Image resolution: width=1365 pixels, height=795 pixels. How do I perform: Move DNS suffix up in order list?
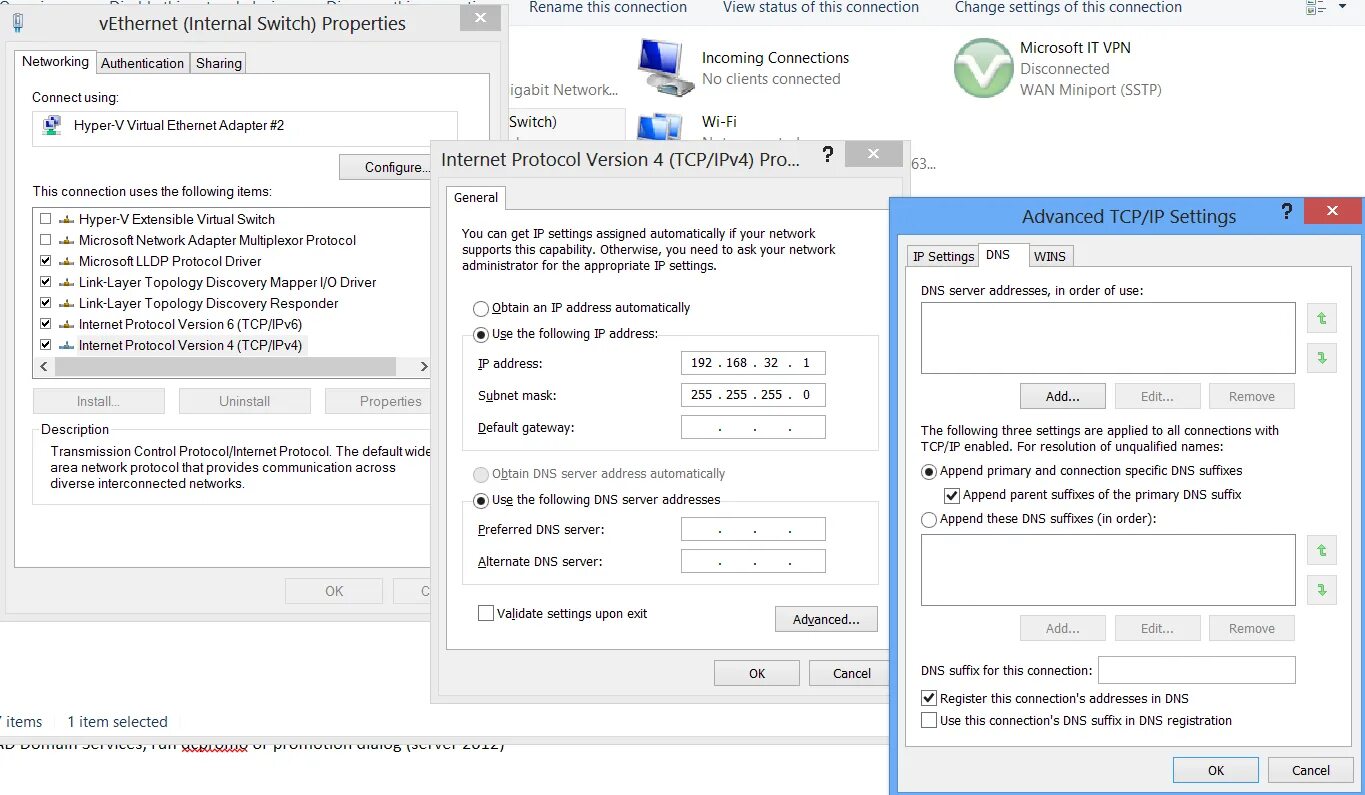click(1322, 550)
